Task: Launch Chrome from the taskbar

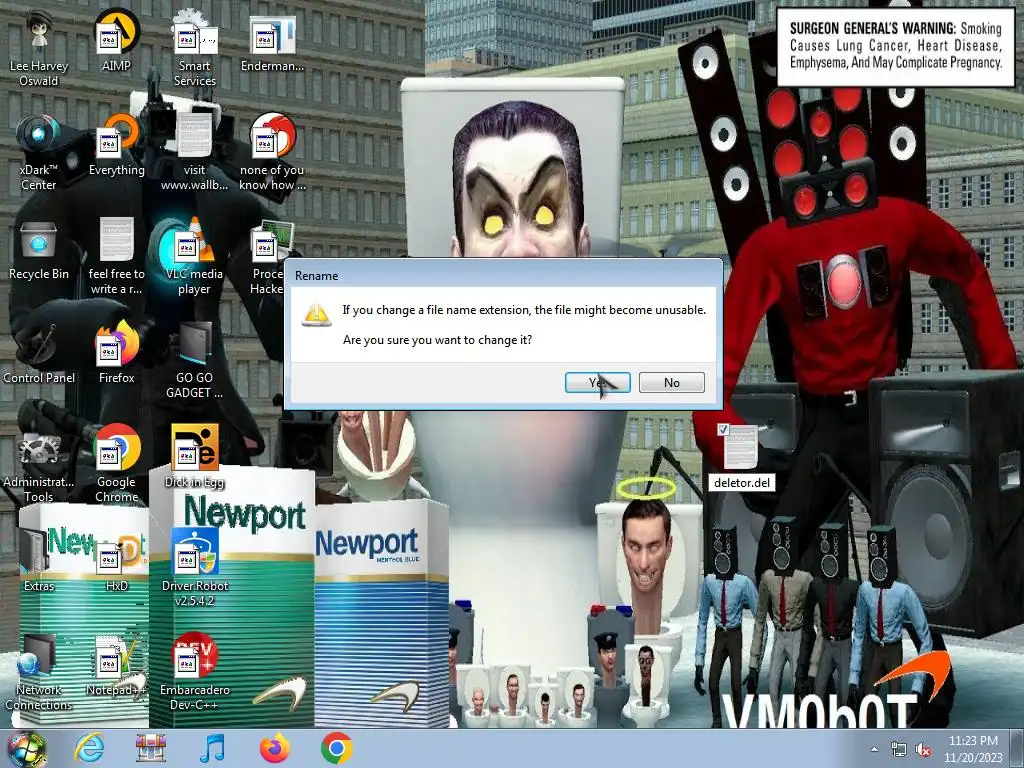Action: coord(336,749)
